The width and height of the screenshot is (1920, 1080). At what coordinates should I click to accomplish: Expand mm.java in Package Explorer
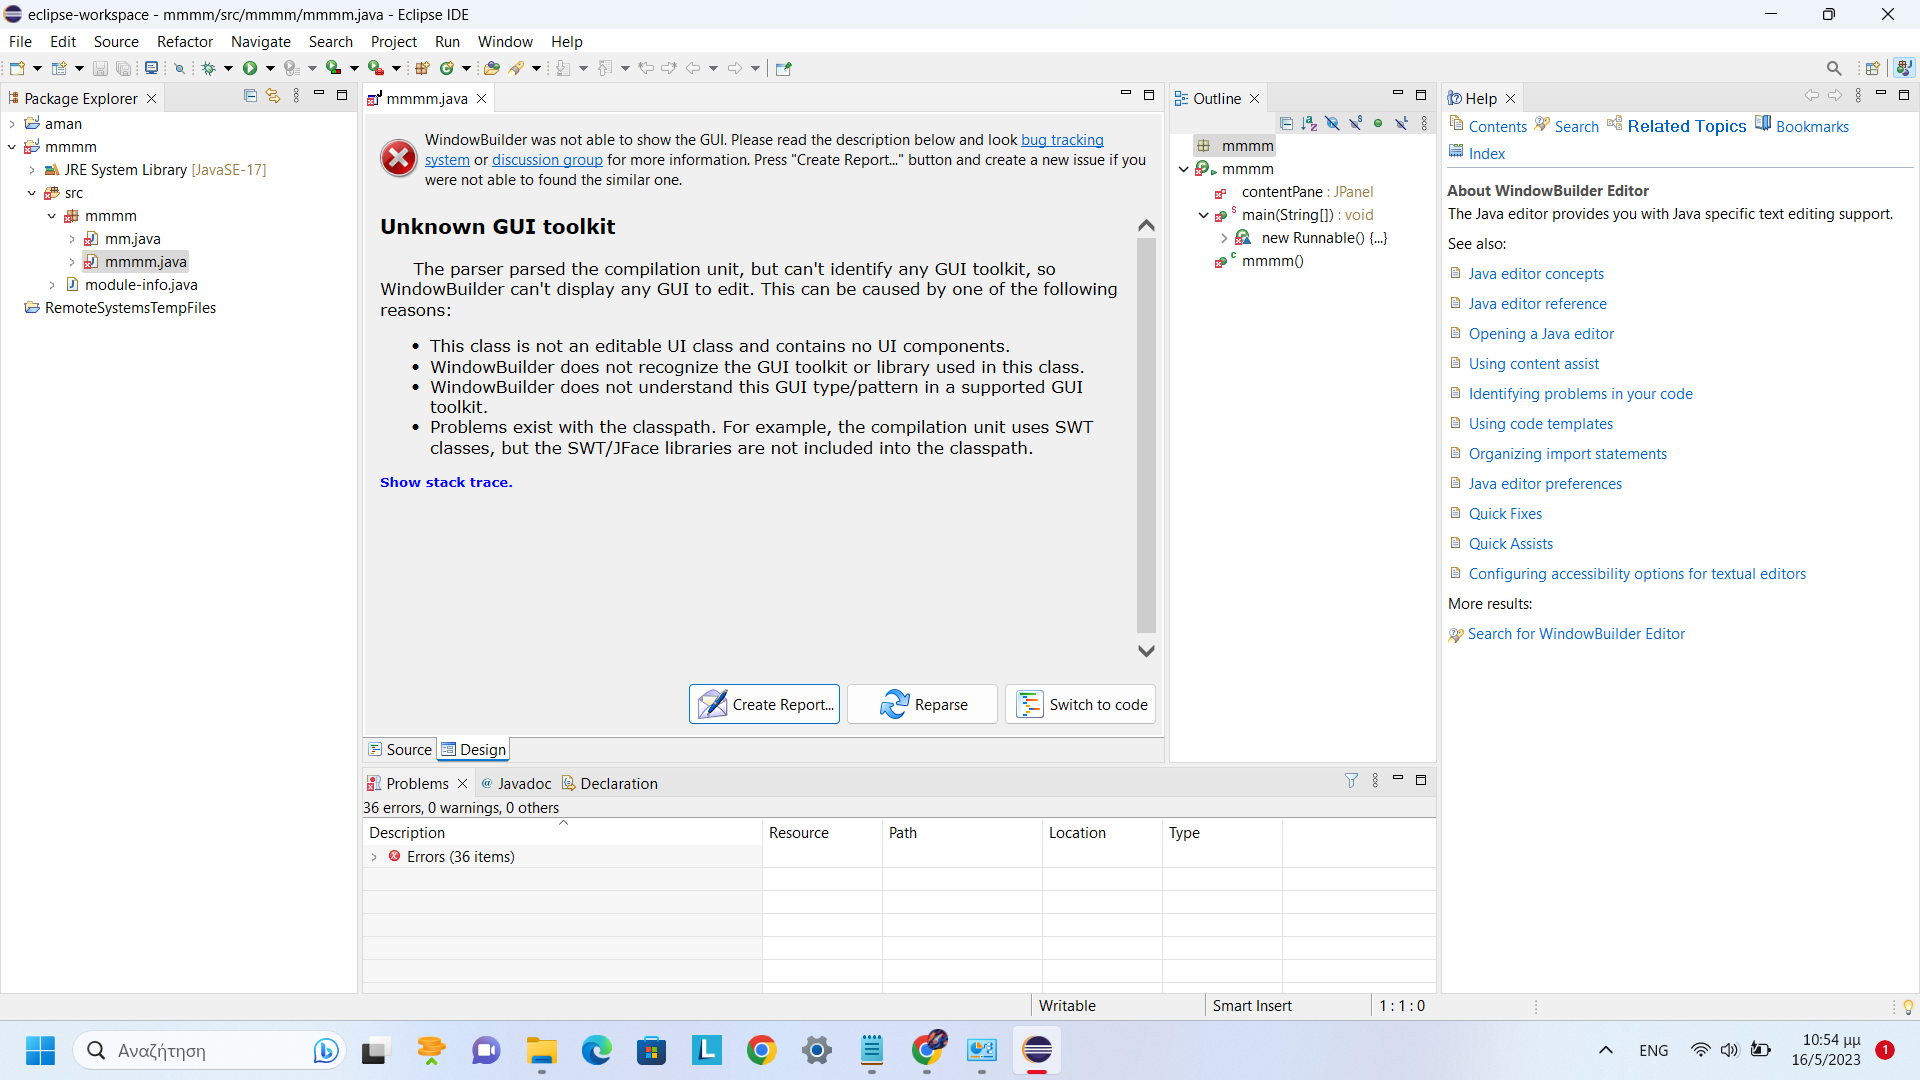pyautogui.click(x=72, y=239)
